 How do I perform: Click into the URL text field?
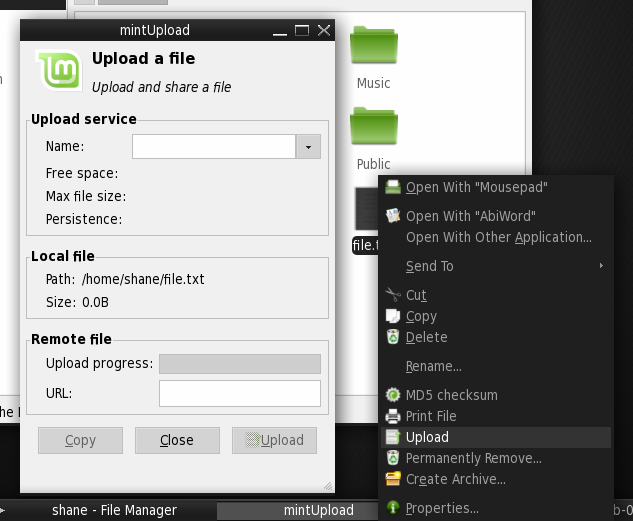point(239,393)
